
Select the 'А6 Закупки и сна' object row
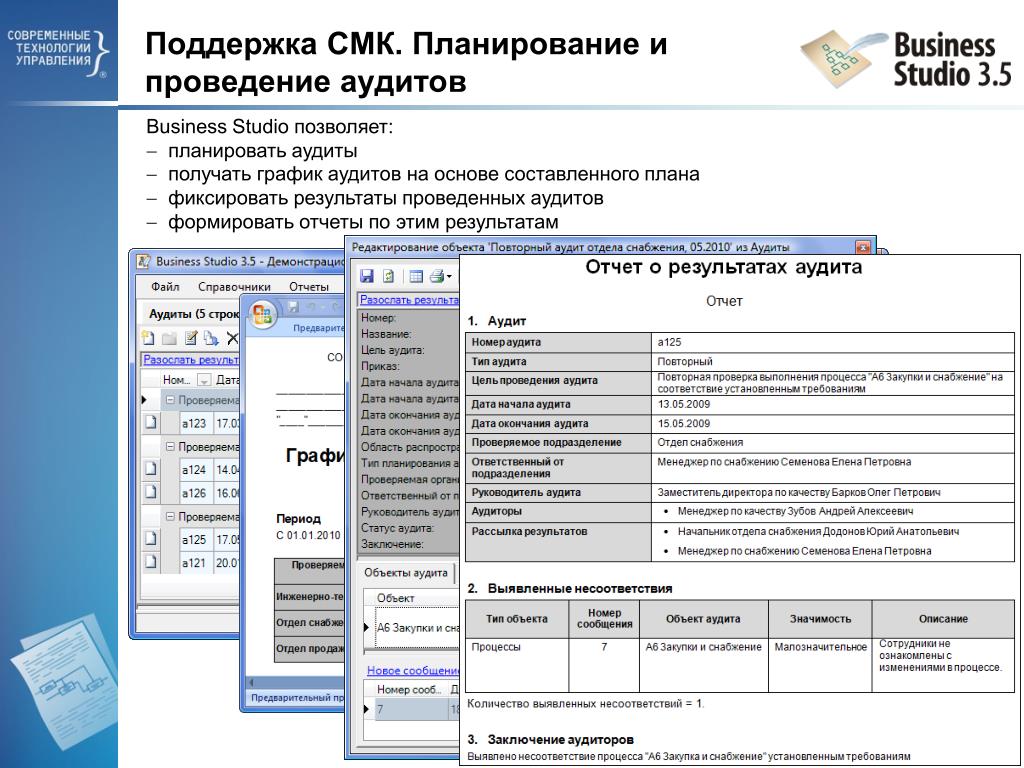(x=417, y=628)
